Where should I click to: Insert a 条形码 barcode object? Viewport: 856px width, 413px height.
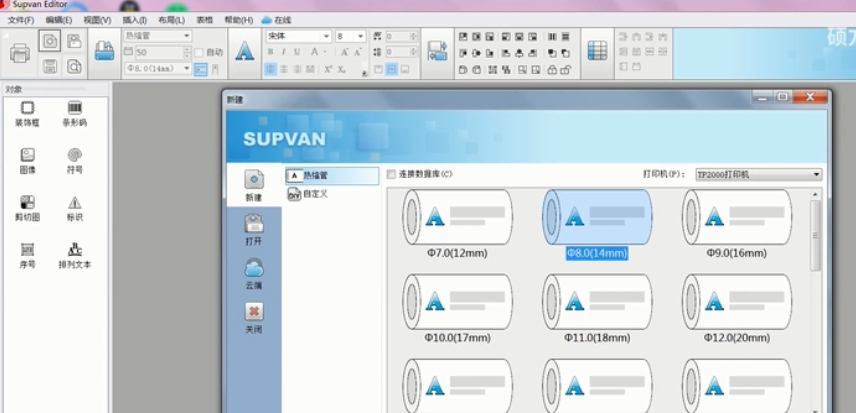click(x=75, y=113)
